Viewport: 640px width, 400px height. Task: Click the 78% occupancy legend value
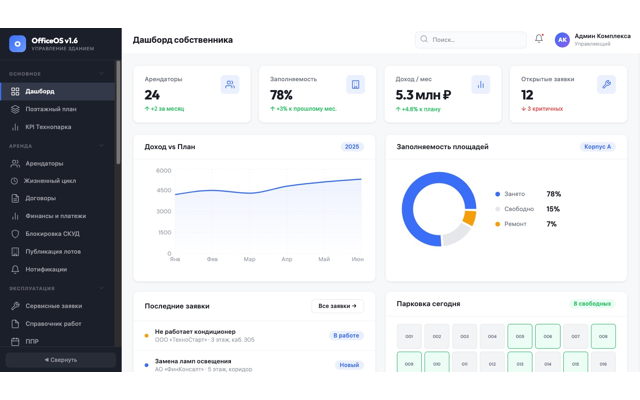pos(553,194)
